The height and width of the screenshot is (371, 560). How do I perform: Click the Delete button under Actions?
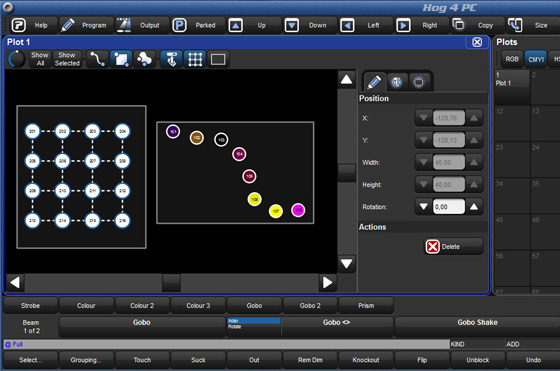(454, 246)
